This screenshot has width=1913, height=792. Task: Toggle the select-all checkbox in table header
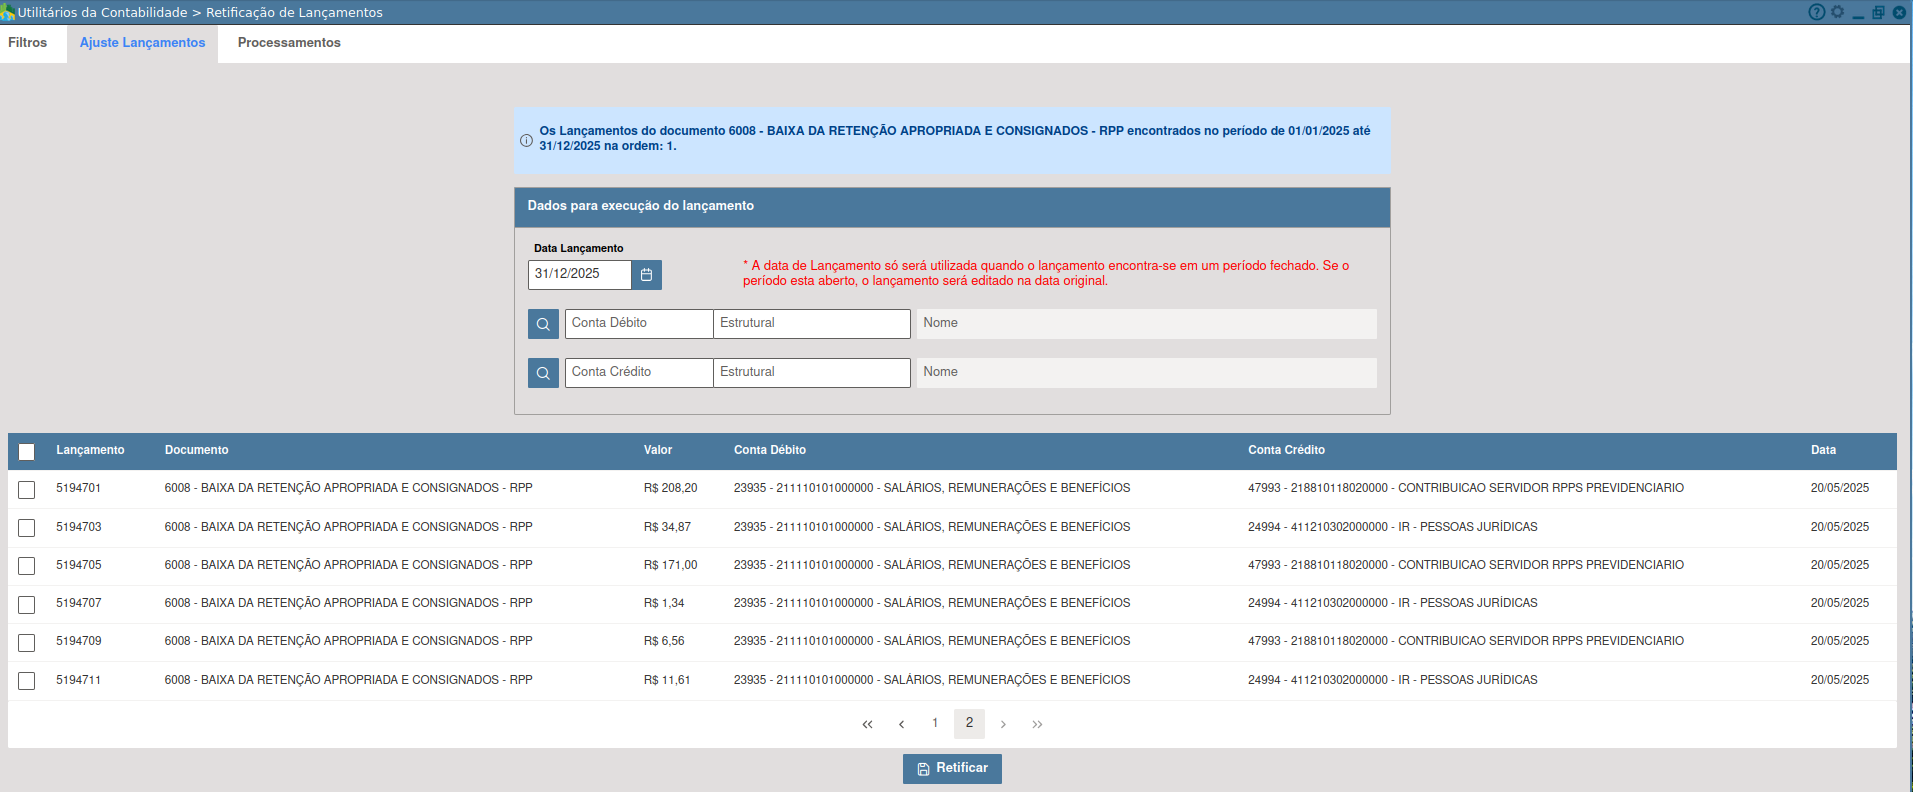27,452
